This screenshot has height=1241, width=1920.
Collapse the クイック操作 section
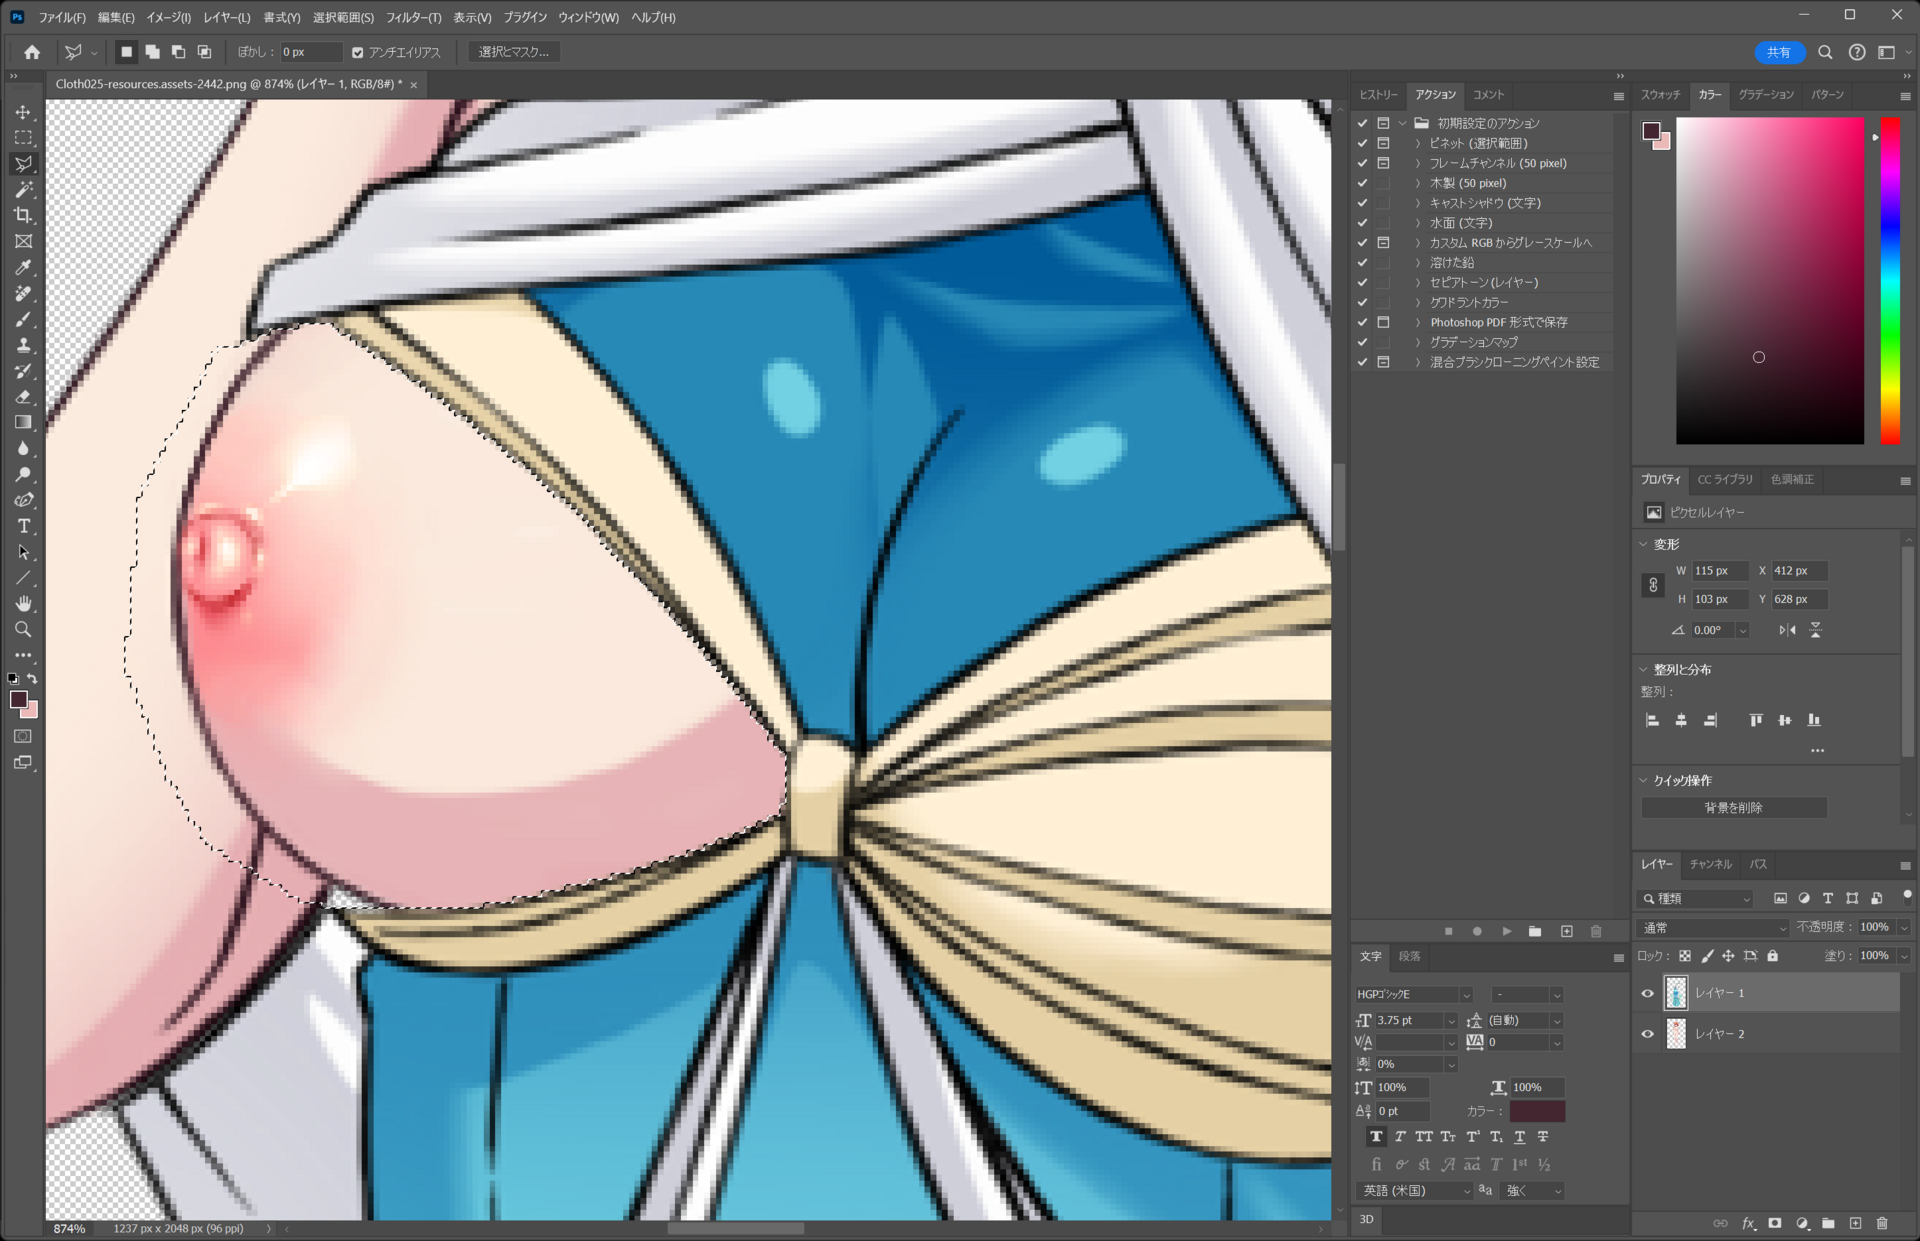pos(1643,780)
